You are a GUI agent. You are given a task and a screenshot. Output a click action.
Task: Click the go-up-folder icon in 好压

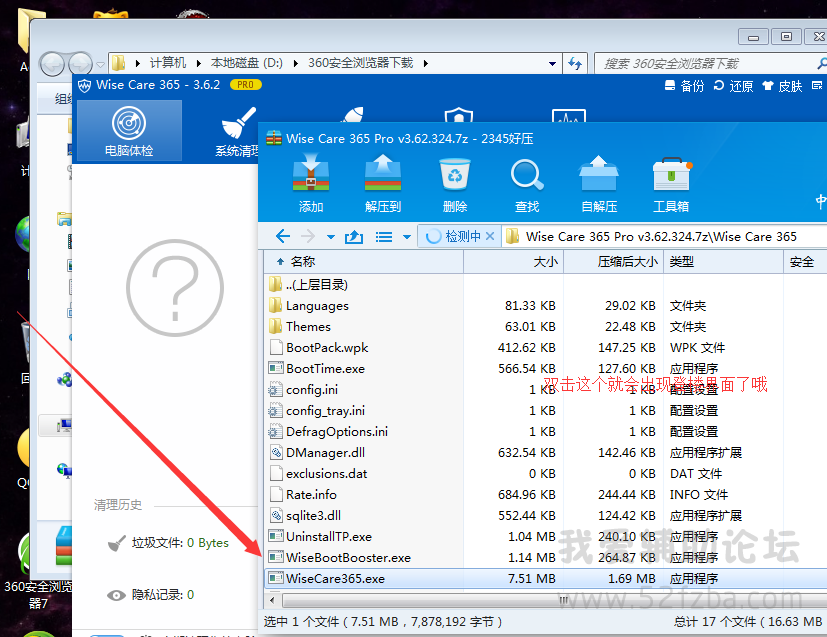click(354, 237)
